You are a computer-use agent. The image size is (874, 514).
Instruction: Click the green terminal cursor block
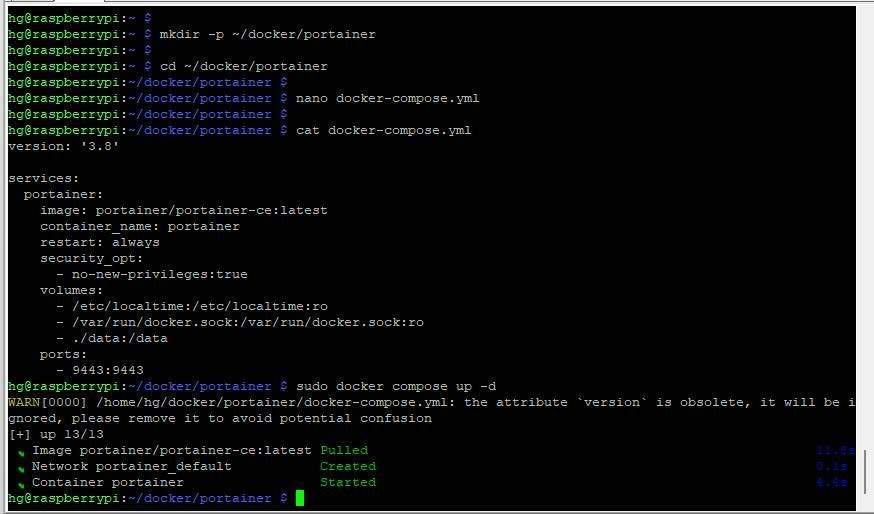(x=299, y=498)
